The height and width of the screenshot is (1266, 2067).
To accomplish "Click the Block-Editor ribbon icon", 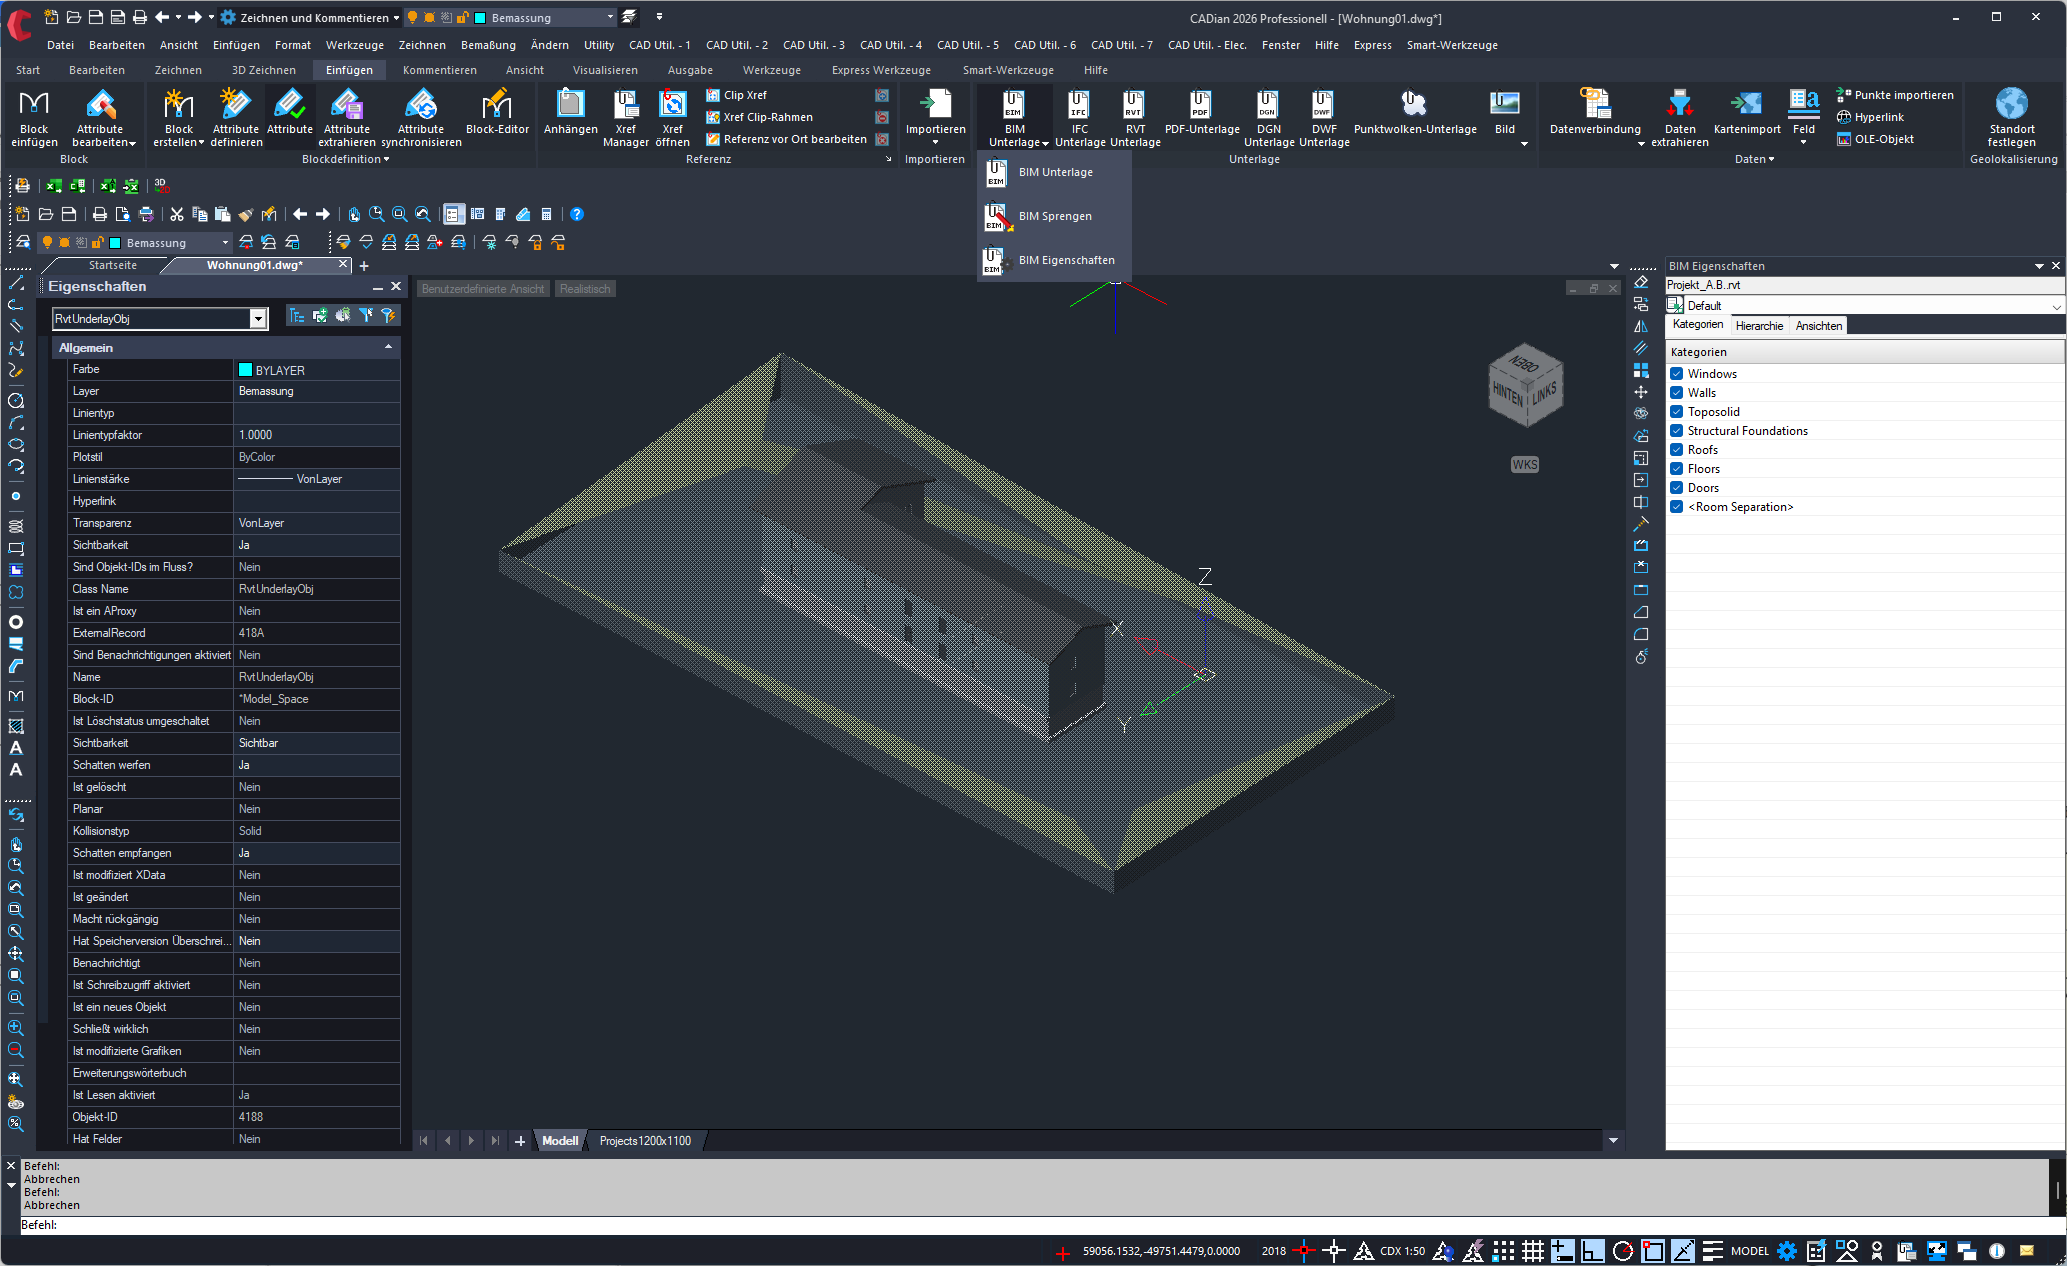I will coord(497,104).
